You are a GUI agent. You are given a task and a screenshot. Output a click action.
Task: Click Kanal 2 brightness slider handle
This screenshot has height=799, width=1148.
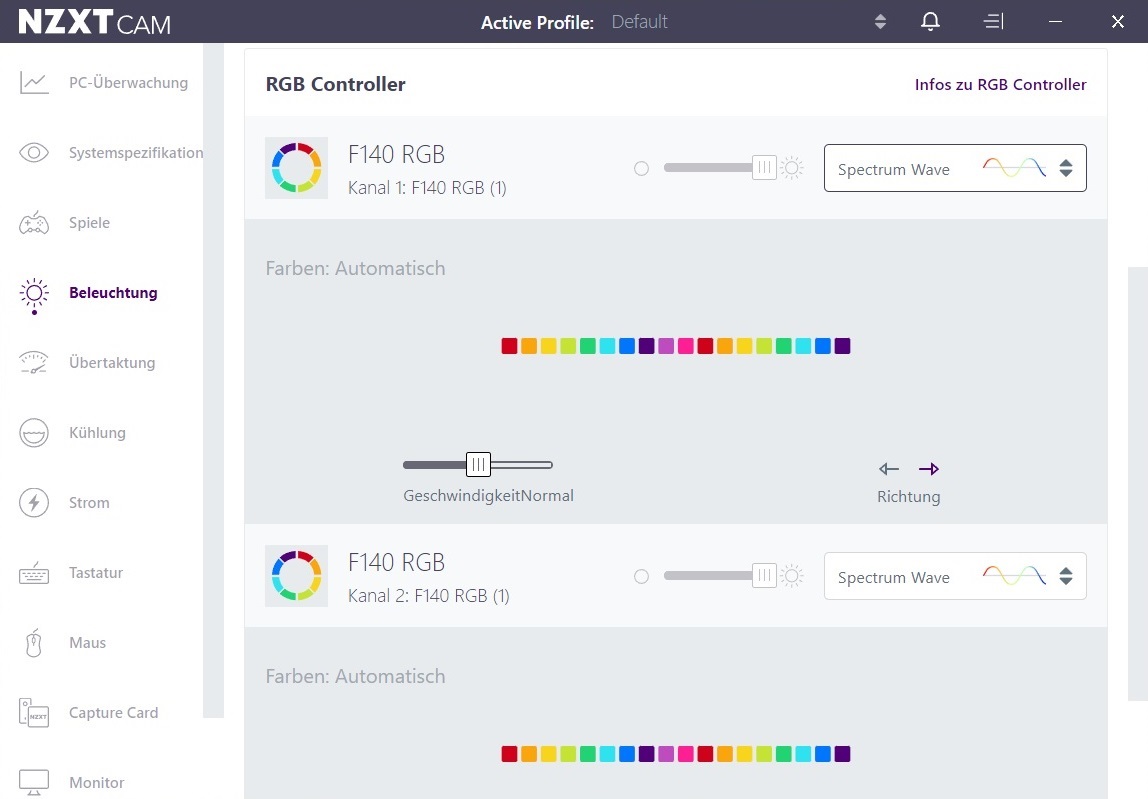(764, 576)
